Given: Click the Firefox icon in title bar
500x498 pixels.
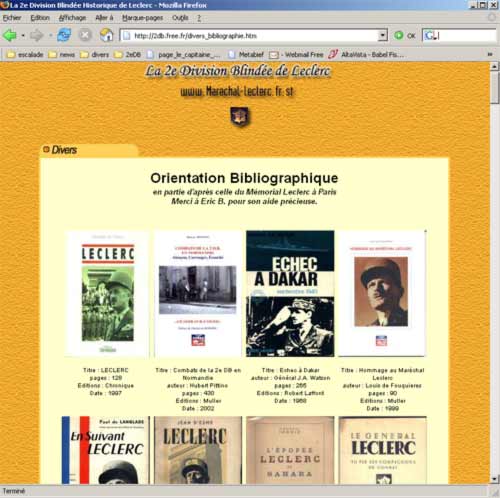Looking at the screenshot, I should 5,5.
